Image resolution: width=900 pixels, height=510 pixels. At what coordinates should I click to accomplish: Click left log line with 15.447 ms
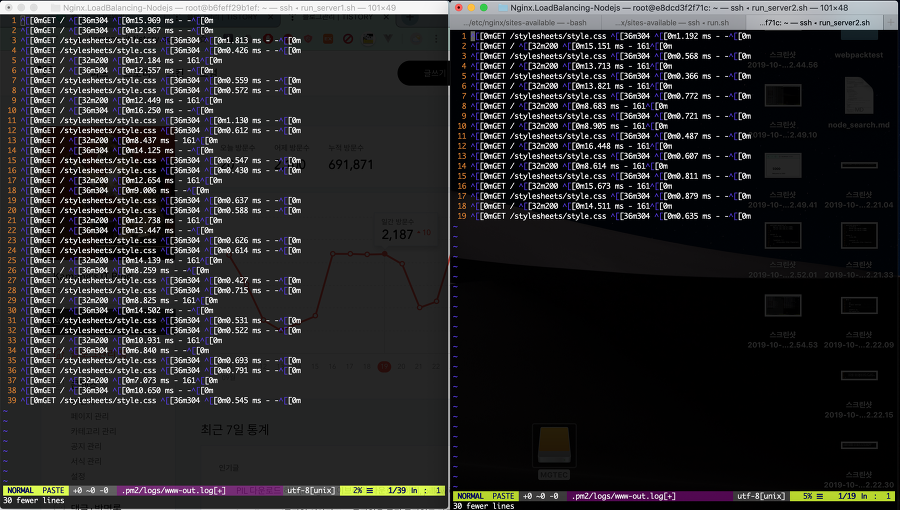click(117, 231)
